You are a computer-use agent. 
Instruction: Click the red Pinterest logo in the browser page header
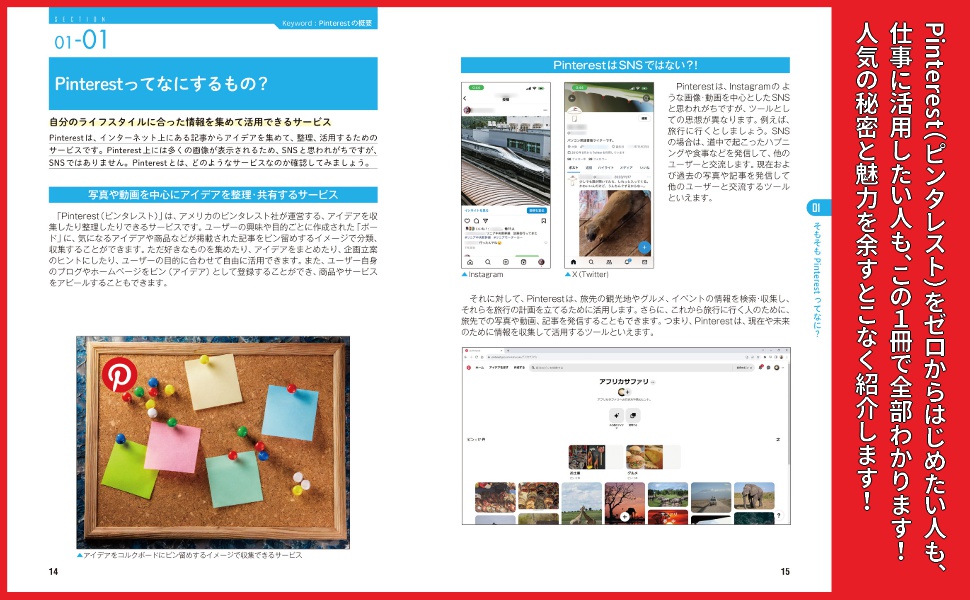click(x=468, y=367)
